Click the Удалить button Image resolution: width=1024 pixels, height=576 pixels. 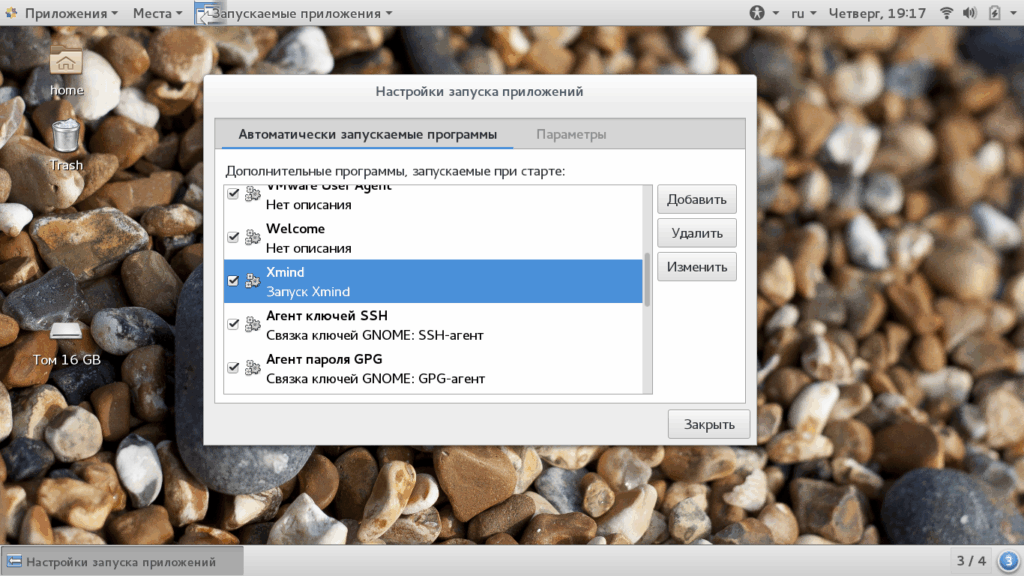coord(696,233)
